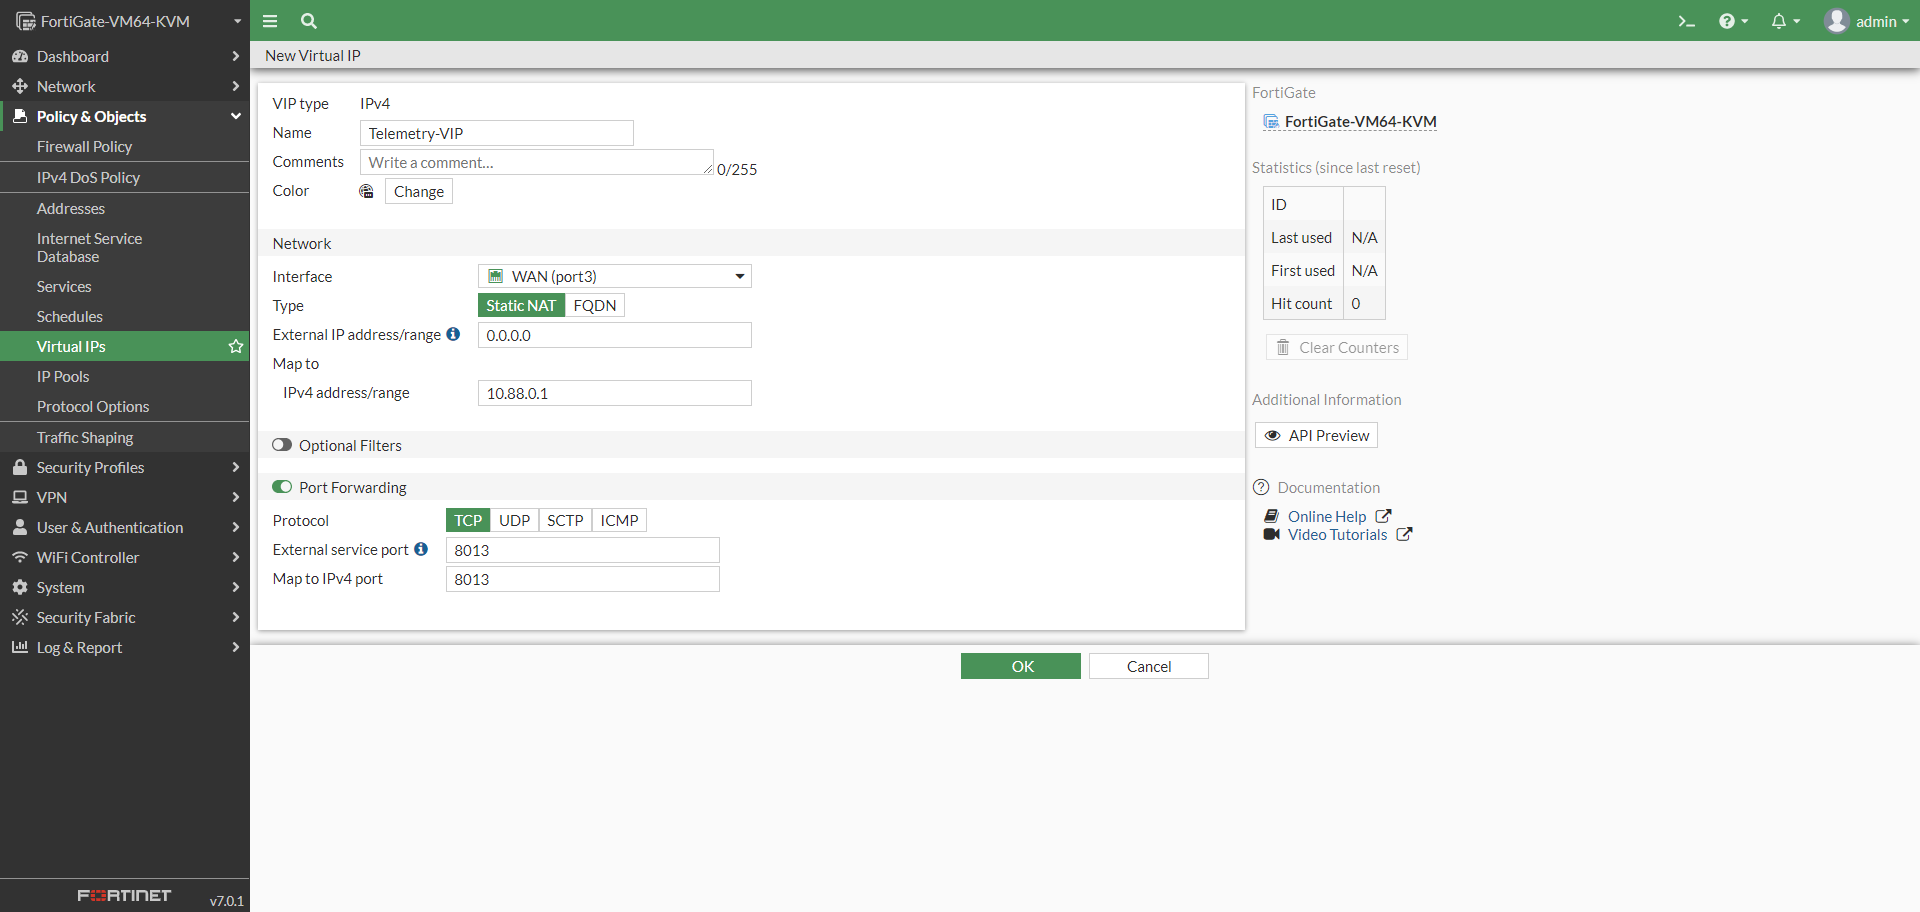
Task: Select FQDN type
Action: [595, 305]
